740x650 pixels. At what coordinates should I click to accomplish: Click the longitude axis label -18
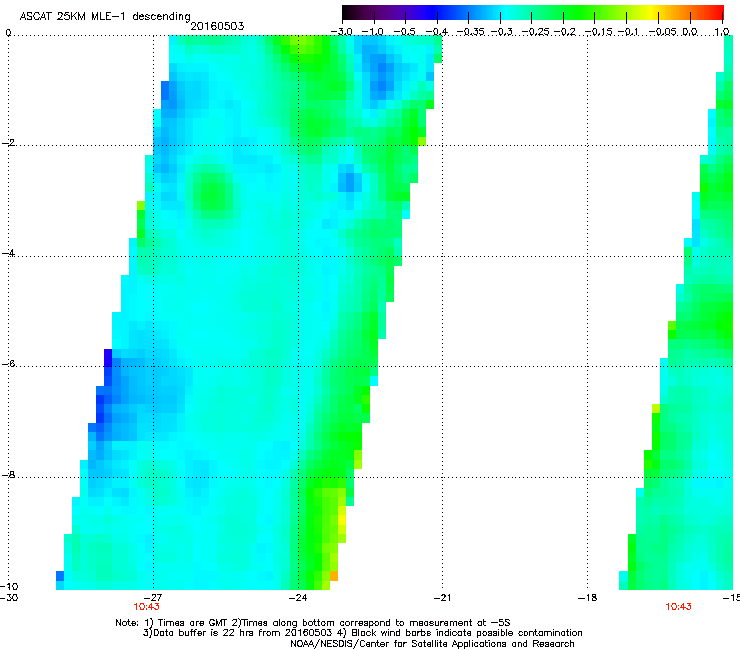pos(587,598)
